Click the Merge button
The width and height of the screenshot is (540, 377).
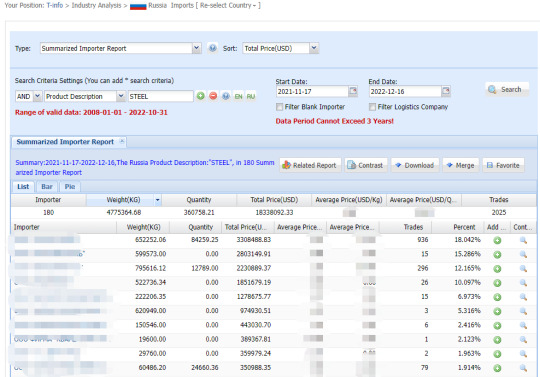coord(461,165)
